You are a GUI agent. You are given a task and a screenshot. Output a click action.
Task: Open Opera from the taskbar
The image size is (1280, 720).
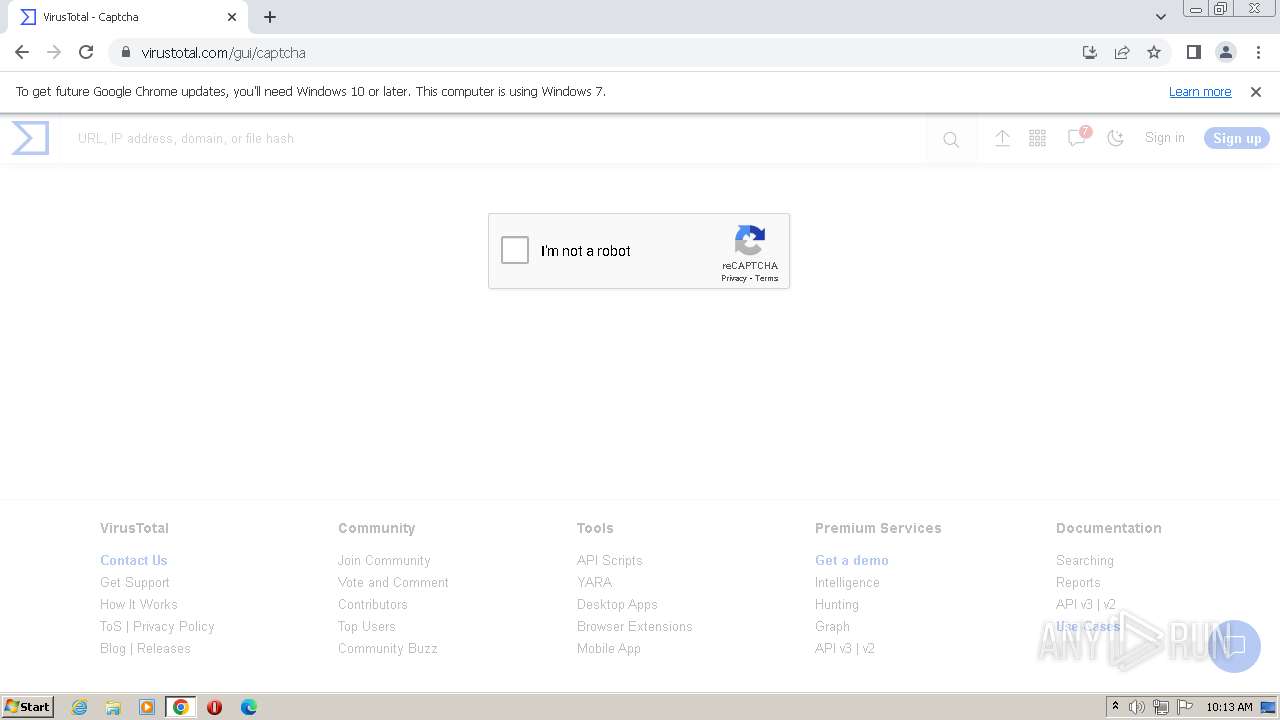pos(214,707)
